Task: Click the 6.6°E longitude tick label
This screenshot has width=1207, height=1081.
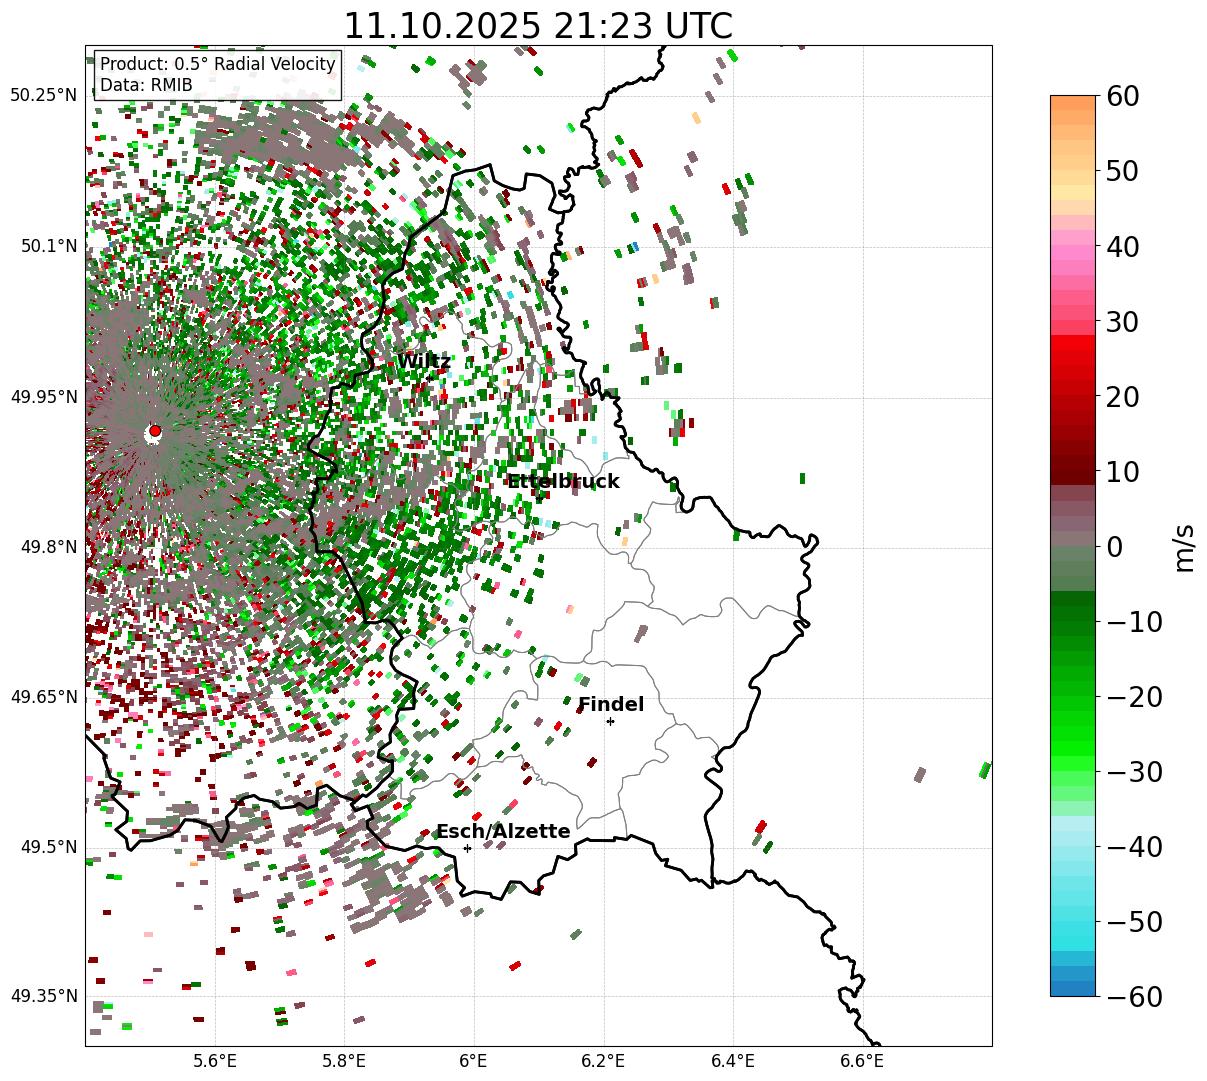Action: coord(862,1060)
